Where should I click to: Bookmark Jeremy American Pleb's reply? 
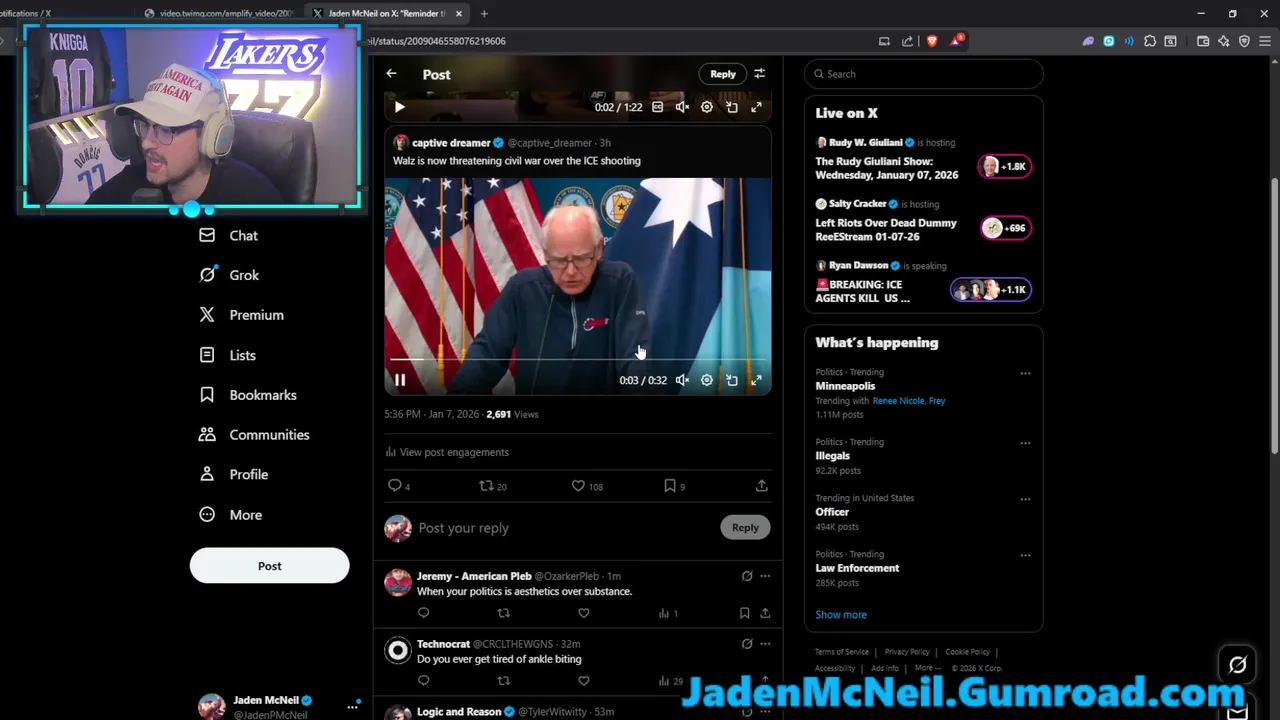pos(744,613)
